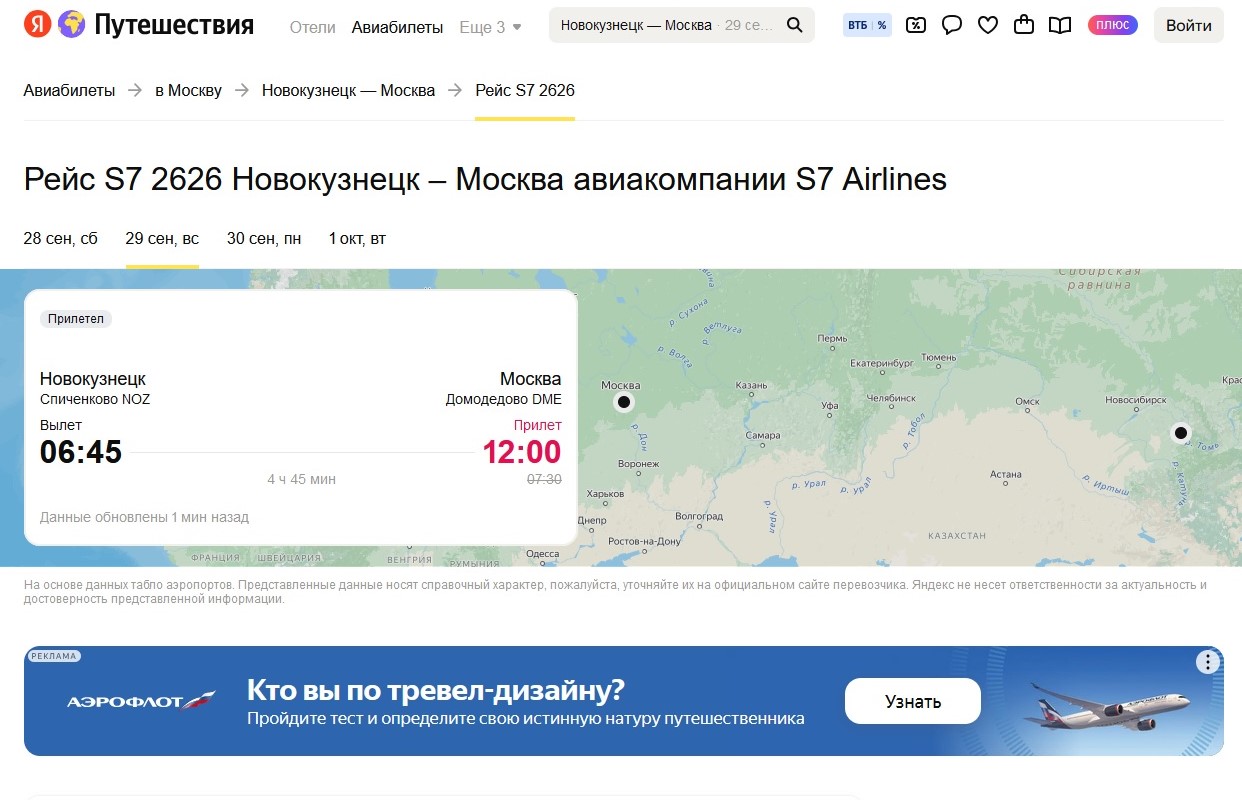Open the Новокузнецк — Москва breadcrumb link
Image resolution: width=1242 pixels, height=800 pixels.
click(348, 90)
